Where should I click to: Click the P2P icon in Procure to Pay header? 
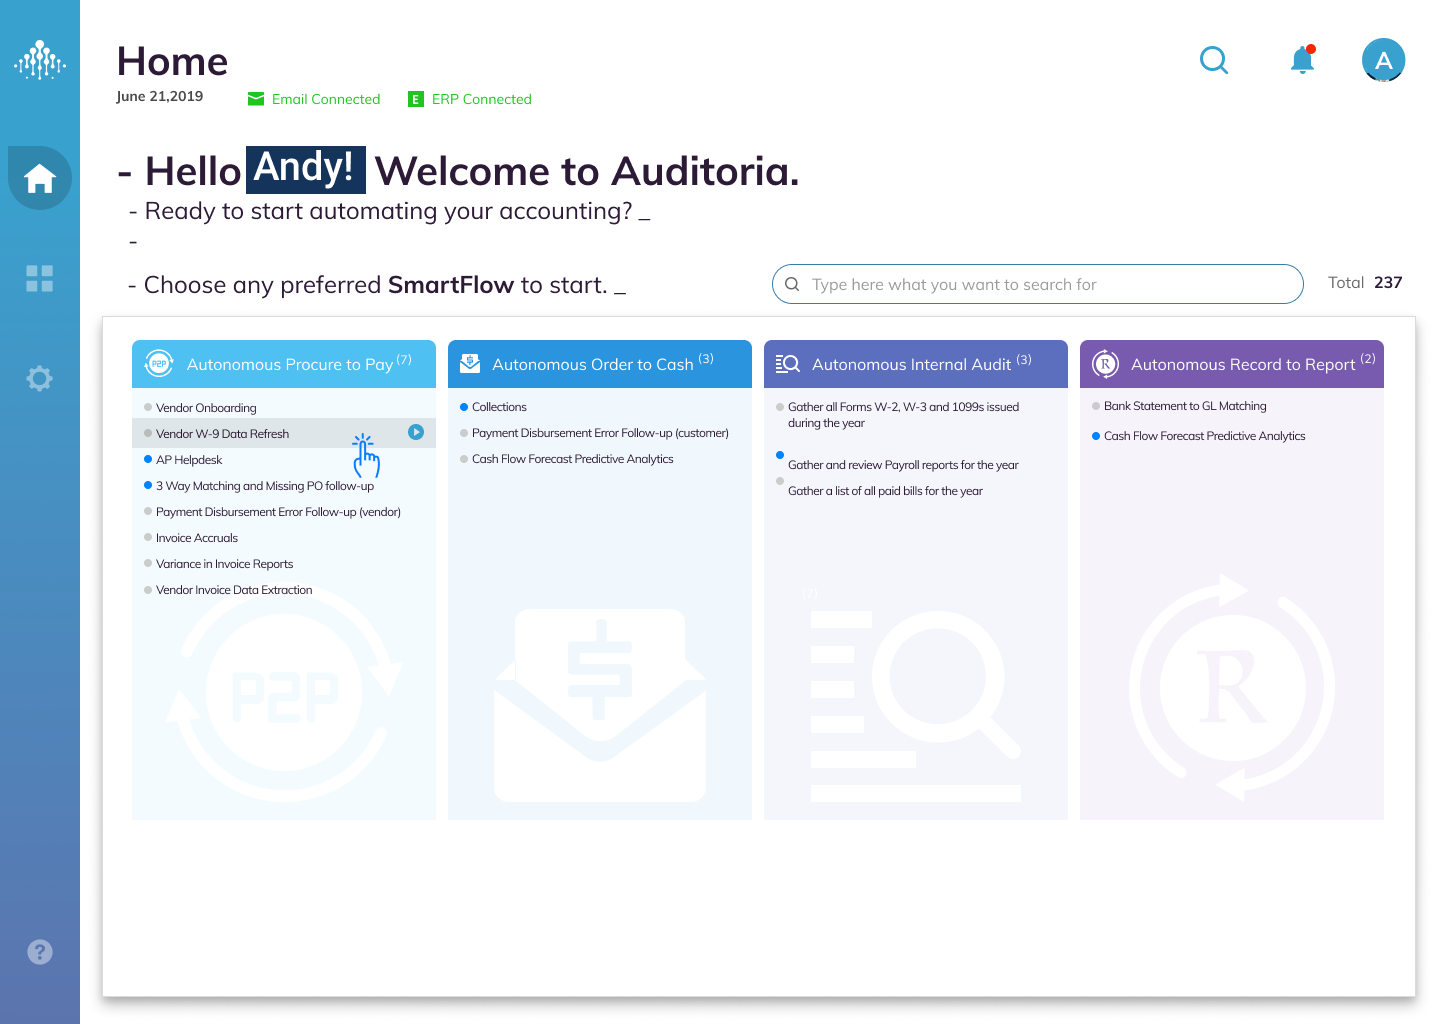[x=159, y=364]
